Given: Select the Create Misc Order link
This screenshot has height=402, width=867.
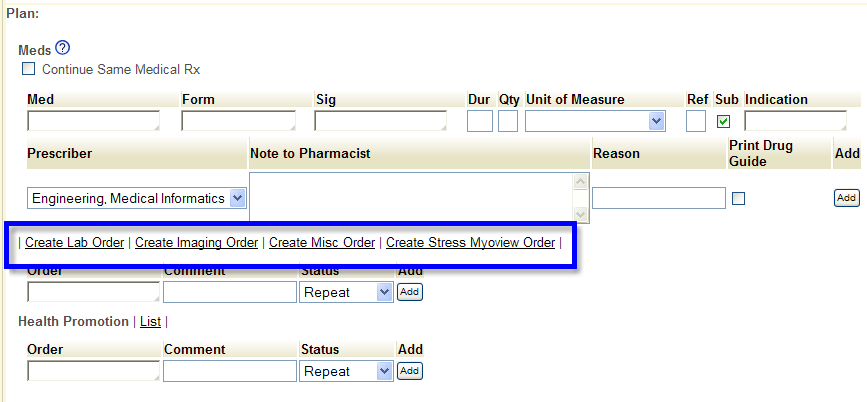Looking at the screenshot, I should coord(322,243).
